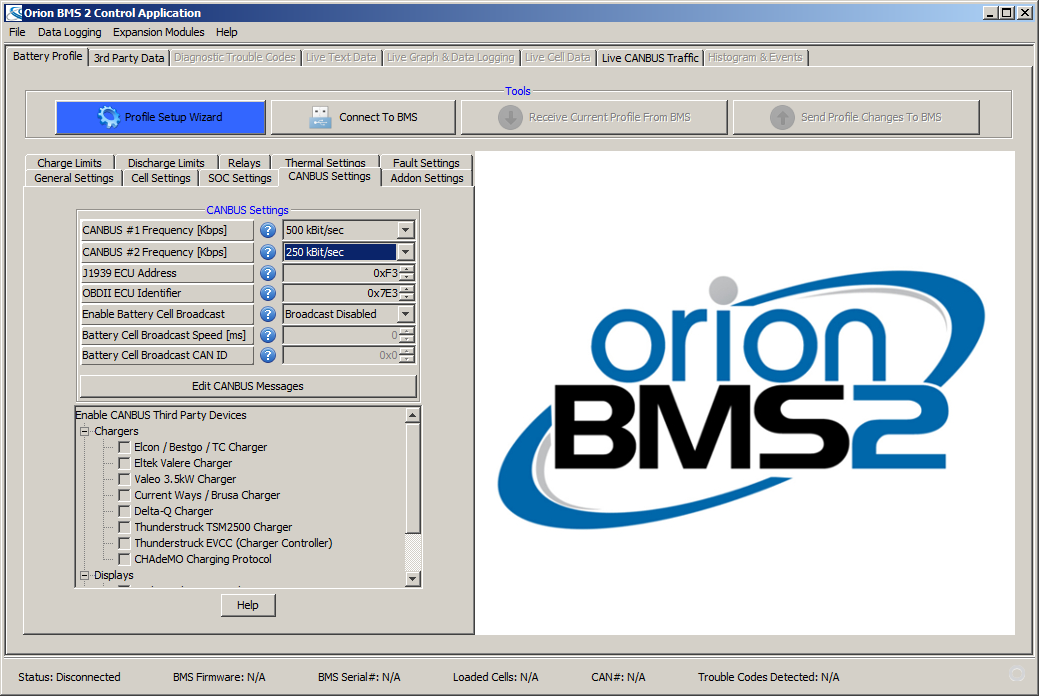1039x696 pixels.
Task: Check Thunderstruck EVCC (Charger Controller)
Action: [x=124, y=543]
